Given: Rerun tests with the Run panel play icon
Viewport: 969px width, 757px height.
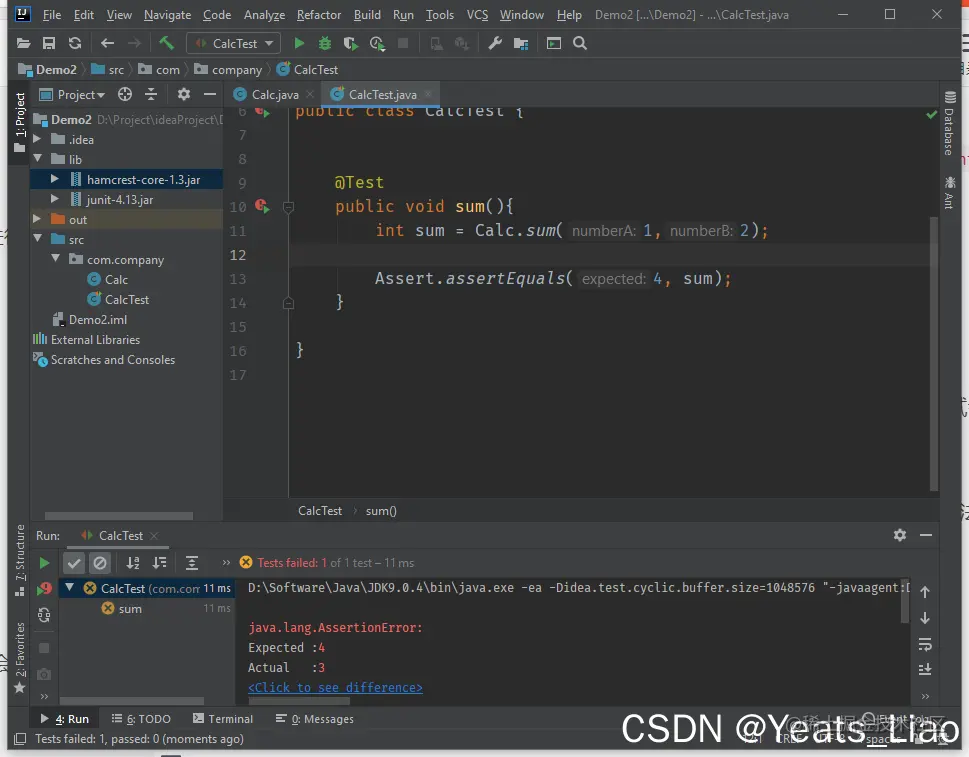Looking at the screenshot, I should (x=44, y=563).
